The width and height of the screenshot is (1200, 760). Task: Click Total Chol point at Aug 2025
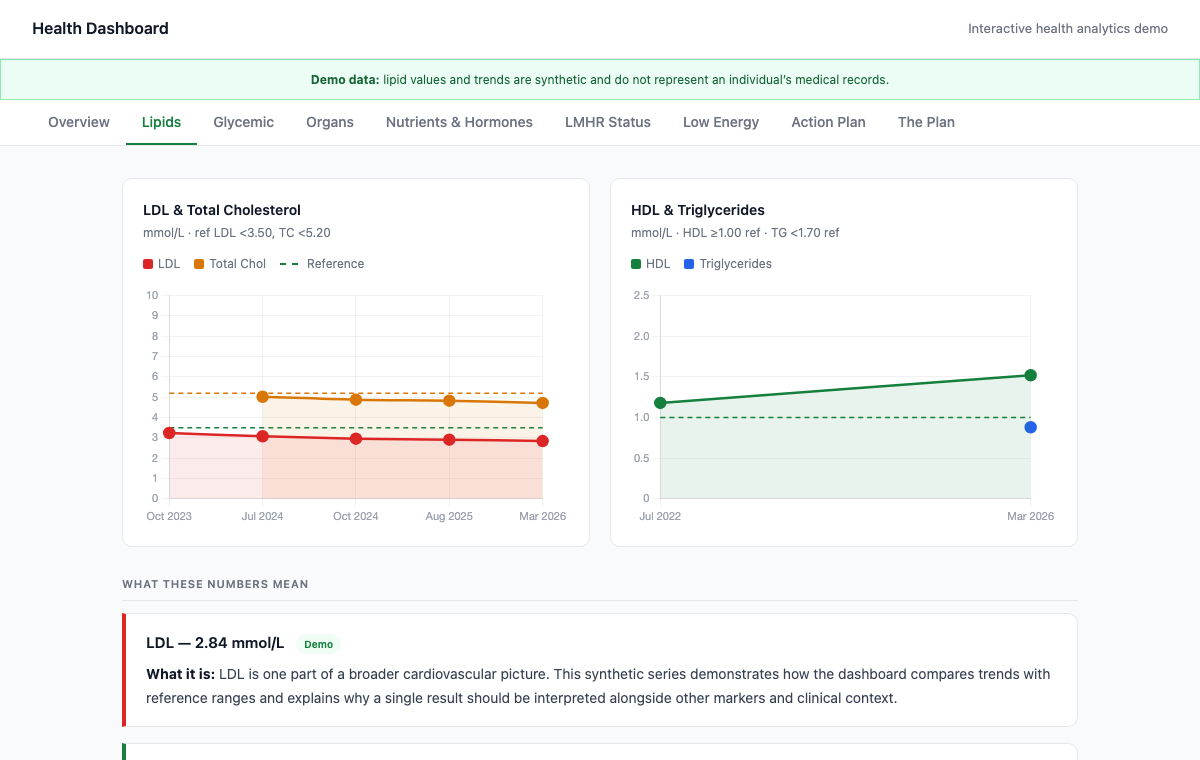449,401
